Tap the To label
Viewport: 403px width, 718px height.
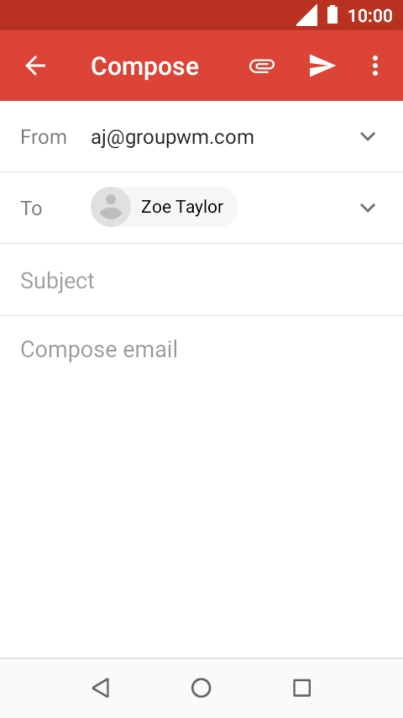coord(31,208)
